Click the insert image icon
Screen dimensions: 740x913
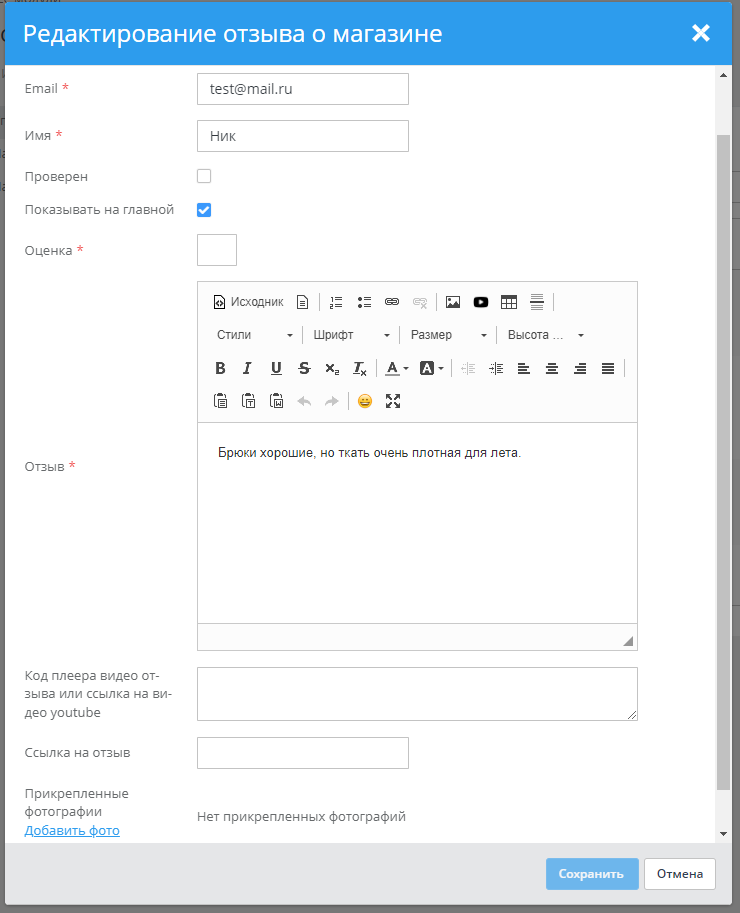click(x=453, y=302)
